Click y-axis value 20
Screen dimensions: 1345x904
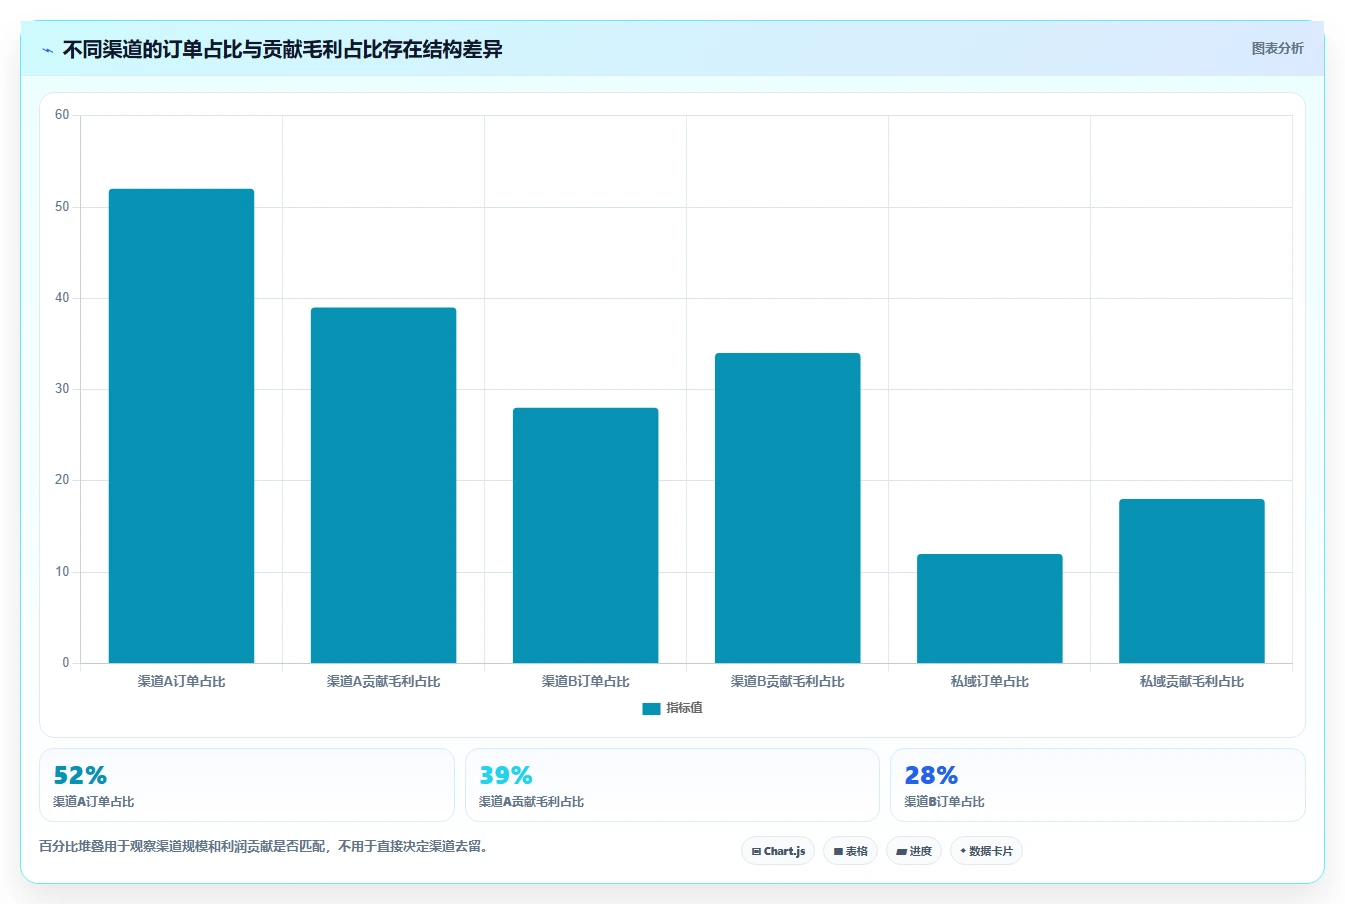[x=62, y=480]
